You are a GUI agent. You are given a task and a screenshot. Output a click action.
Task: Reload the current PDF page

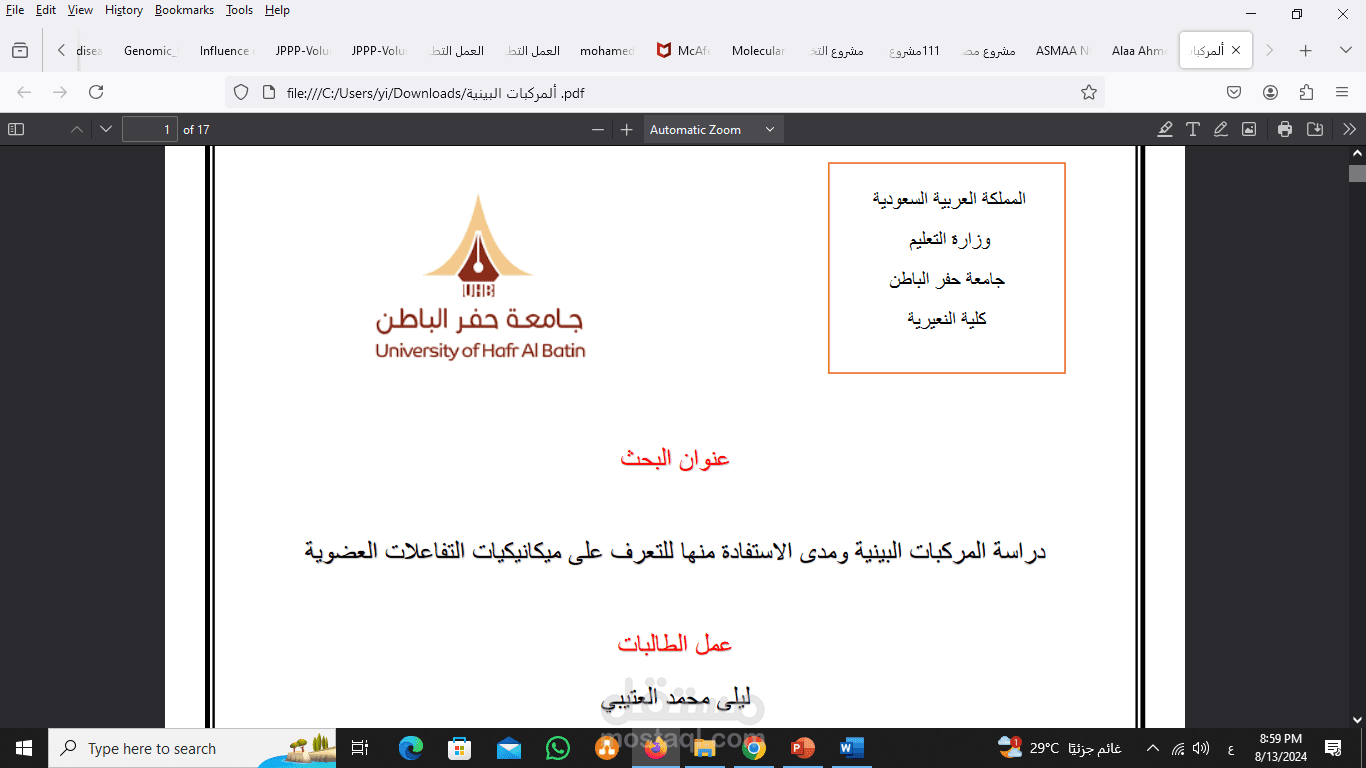[x=96, y=91]
